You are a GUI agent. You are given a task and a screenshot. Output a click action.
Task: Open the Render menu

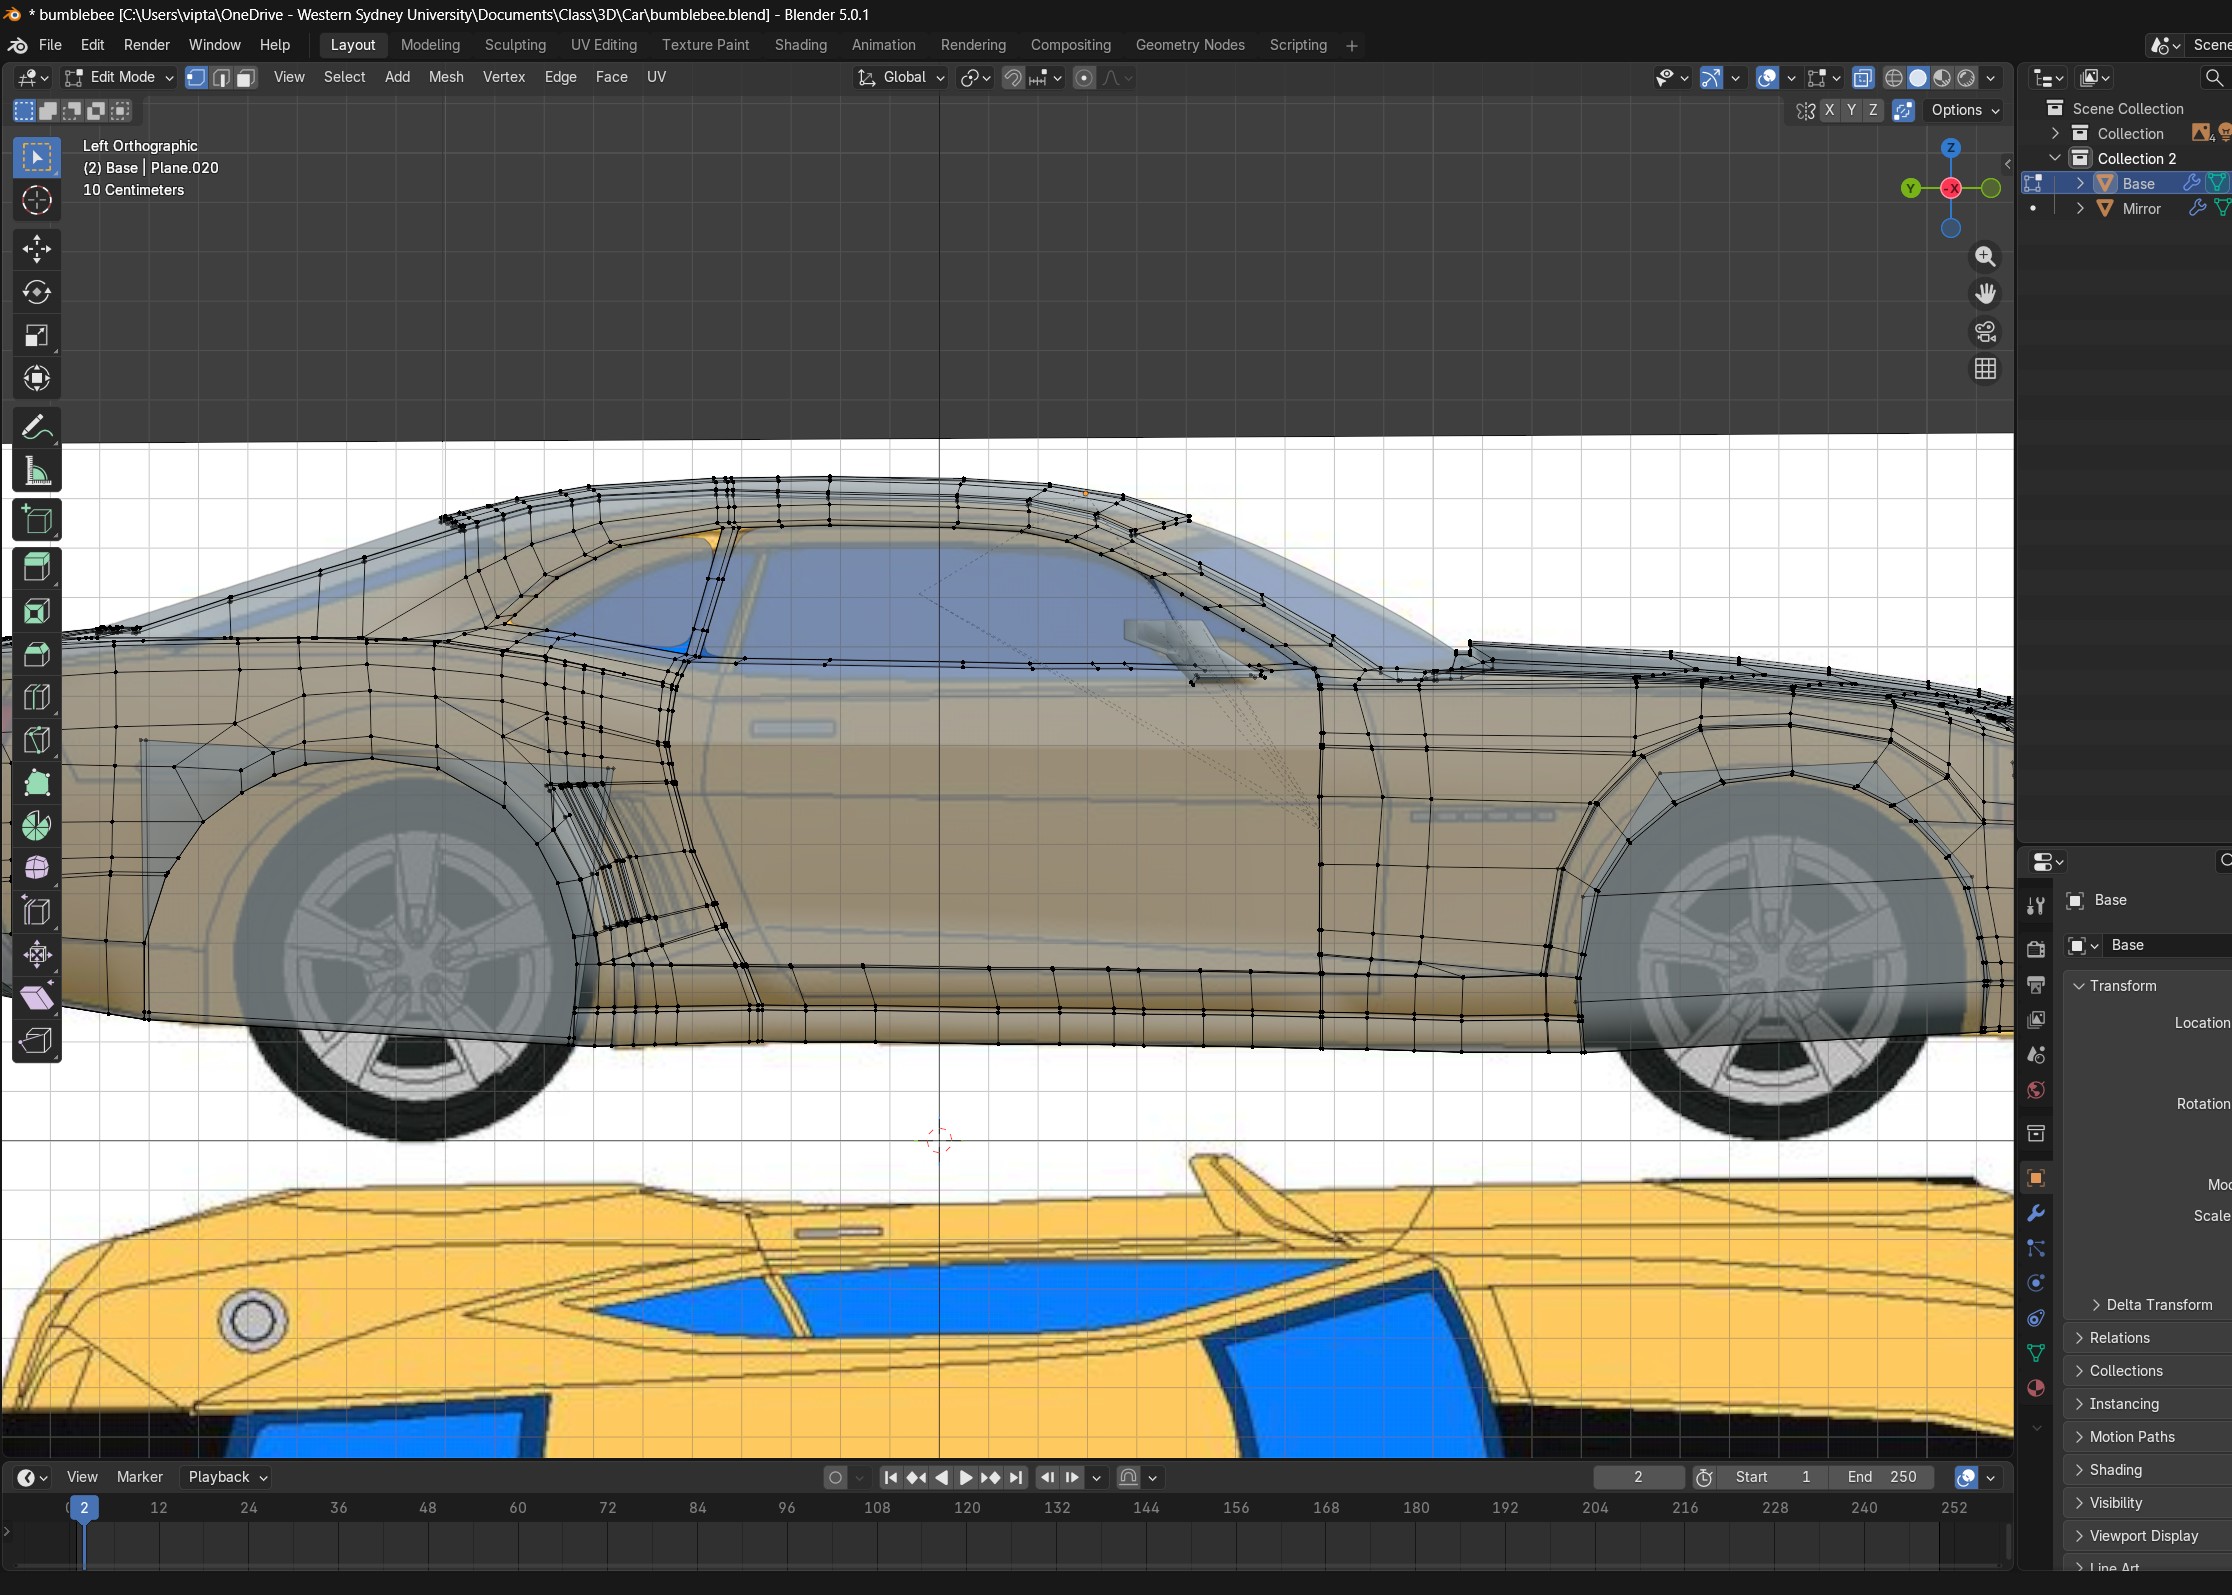click(147, 45)
